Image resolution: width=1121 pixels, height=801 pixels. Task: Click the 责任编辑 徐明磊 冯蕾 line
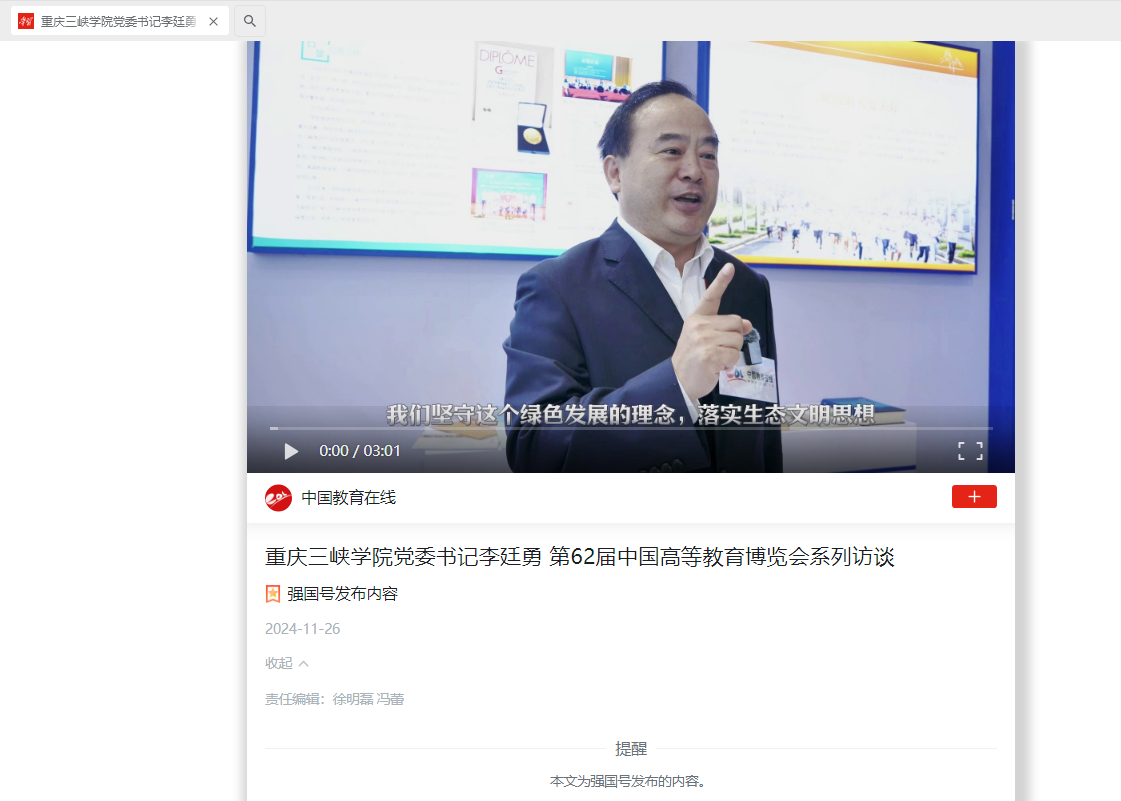pos(334,699)
